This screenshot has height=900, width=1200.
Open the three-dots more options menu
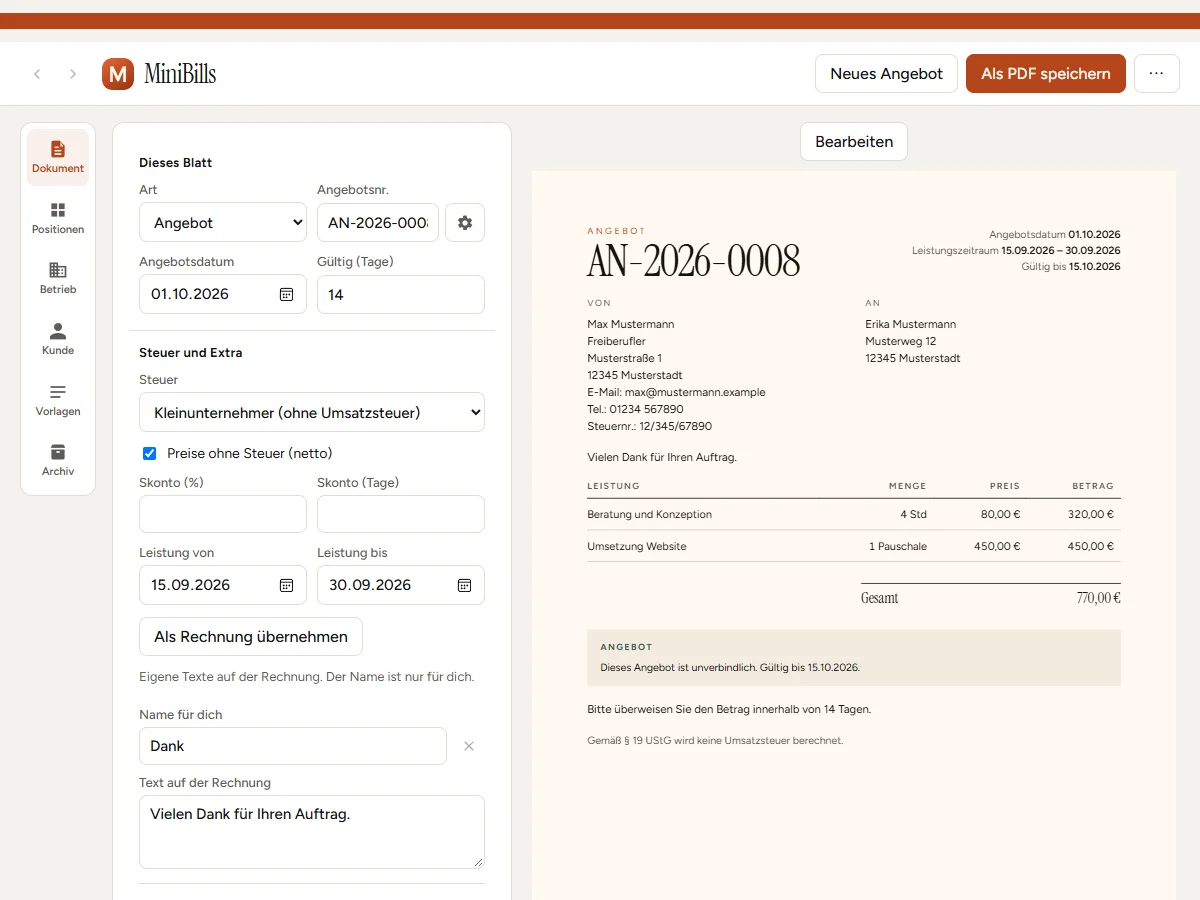pos(1157,74)
